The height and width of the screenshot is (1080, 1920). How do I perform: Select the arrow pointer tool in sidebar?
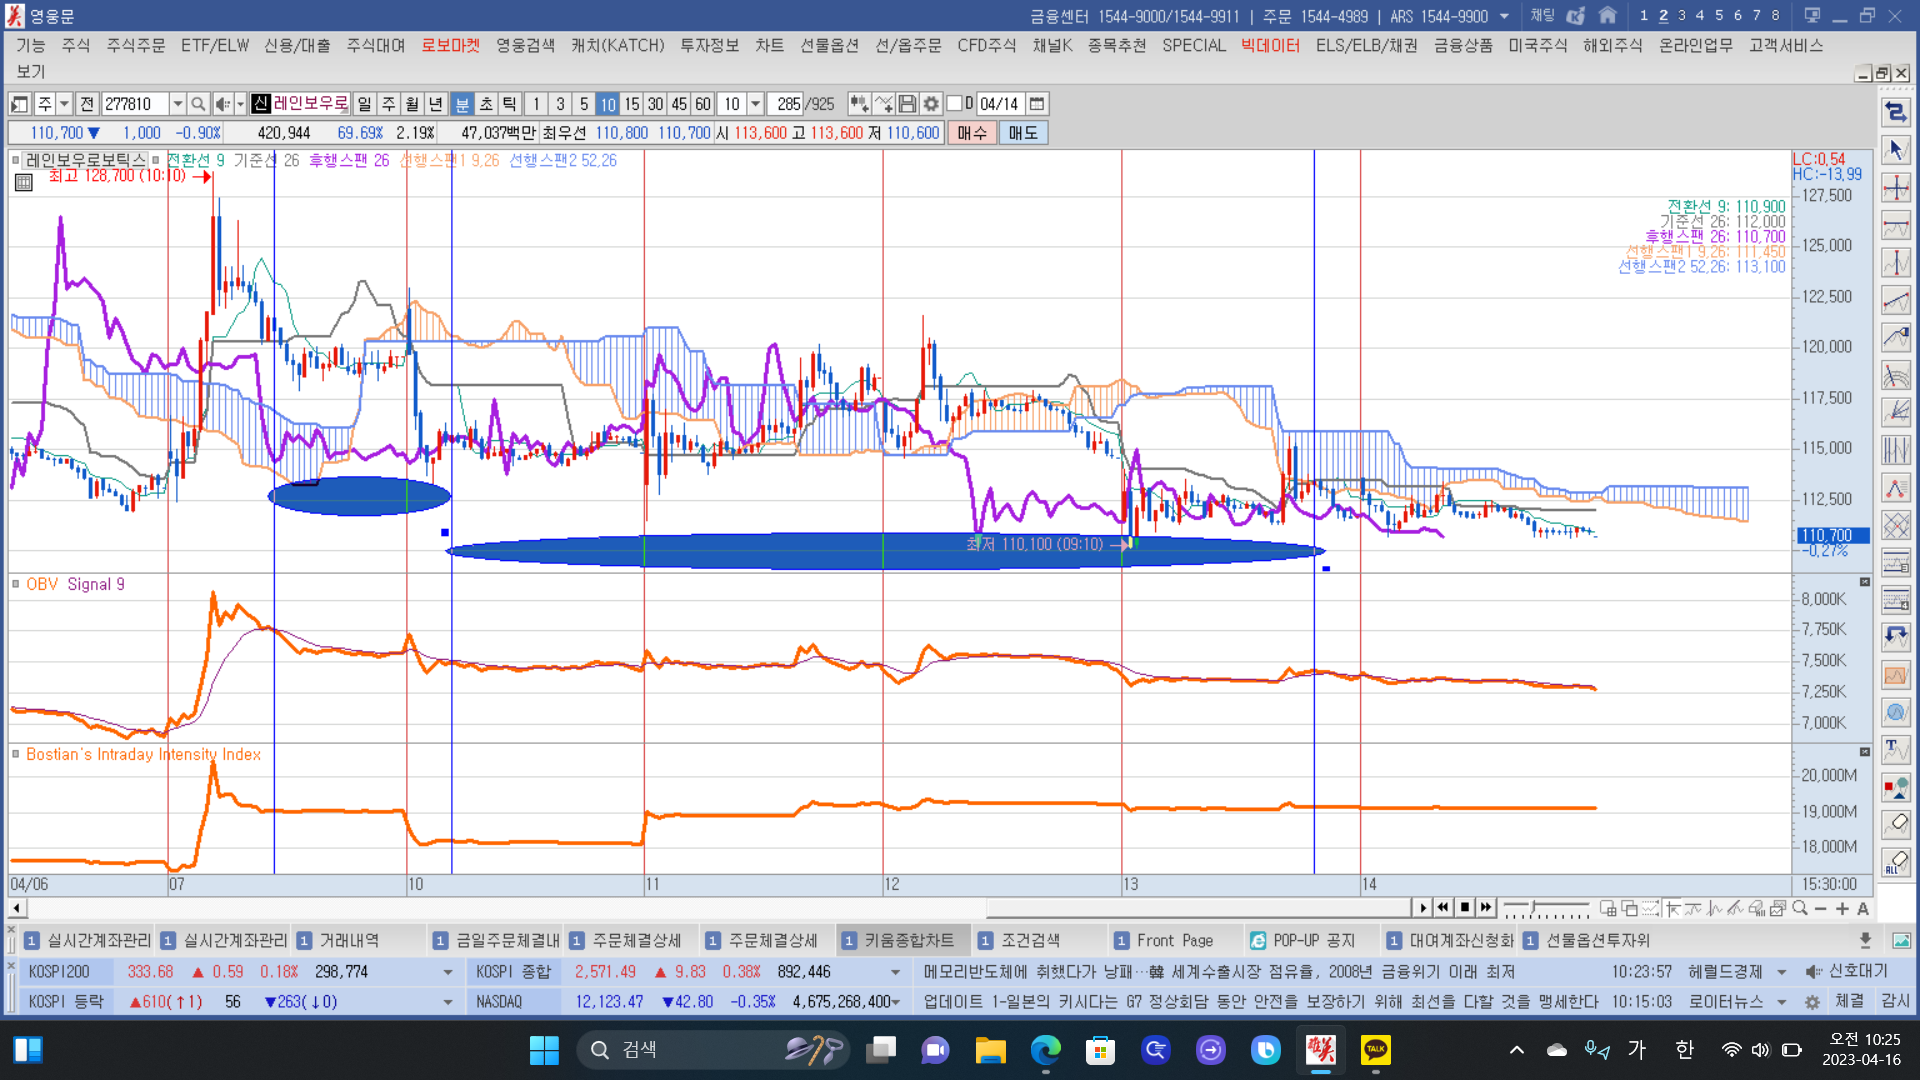(1896, 150)
